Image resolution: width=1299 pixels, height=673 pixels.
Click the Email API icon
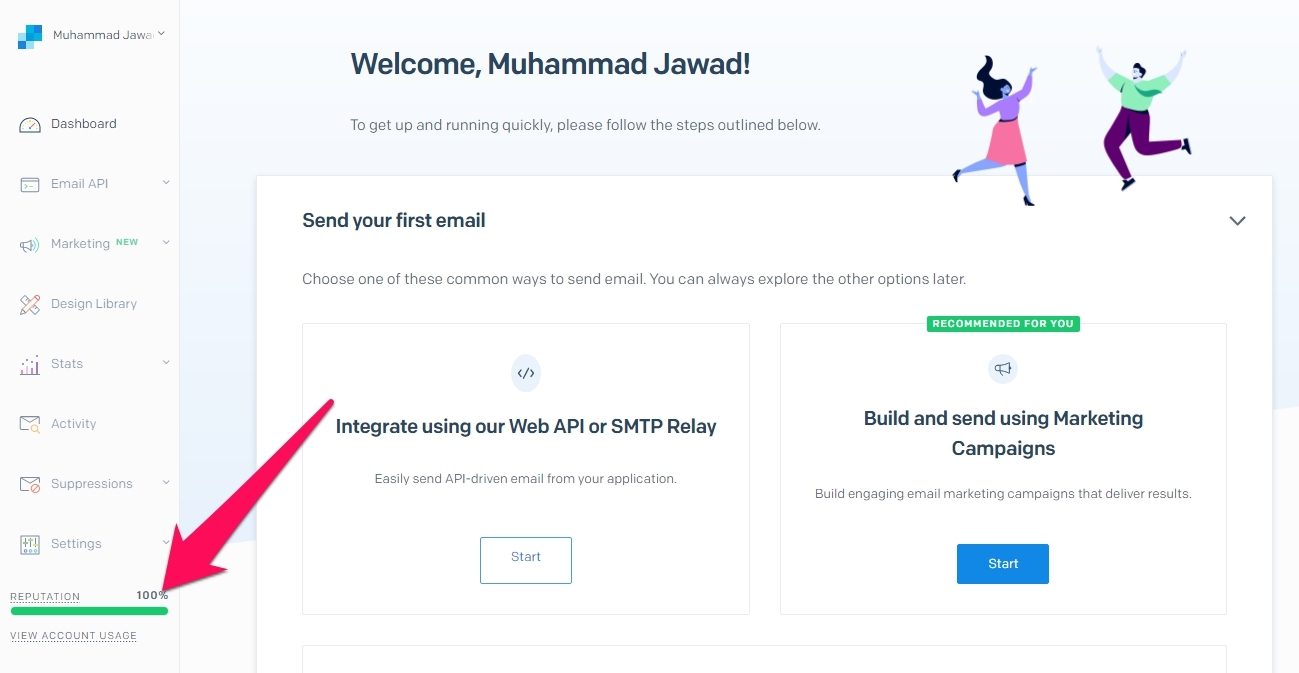[x=30, y=185]
